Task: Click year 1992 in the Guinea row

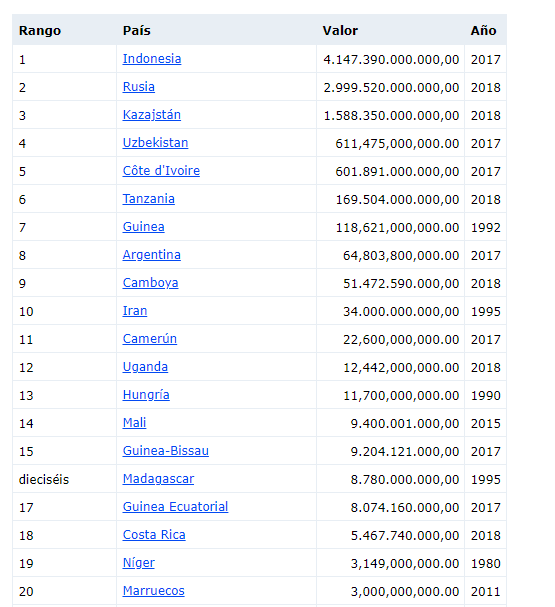Action: pos(486,228)
